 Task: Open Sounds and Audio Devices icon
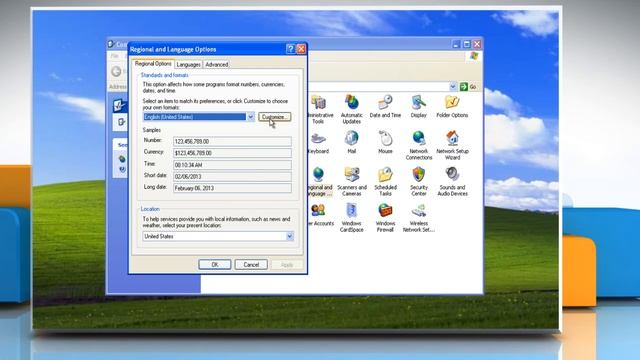[x=452, y=175]
